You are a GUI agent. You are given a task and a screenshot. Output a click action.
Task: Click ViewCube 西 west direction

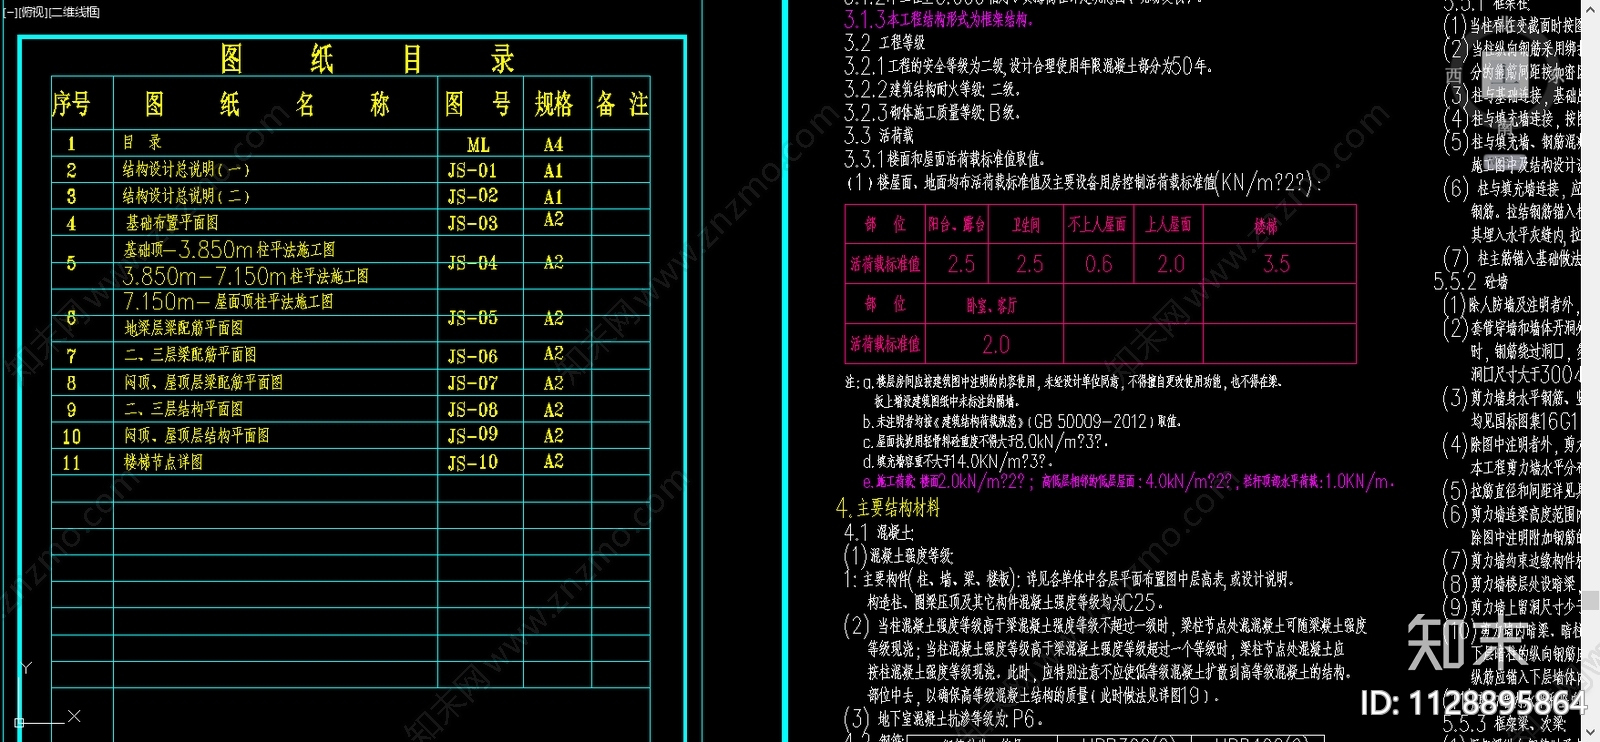(1454, 75)
